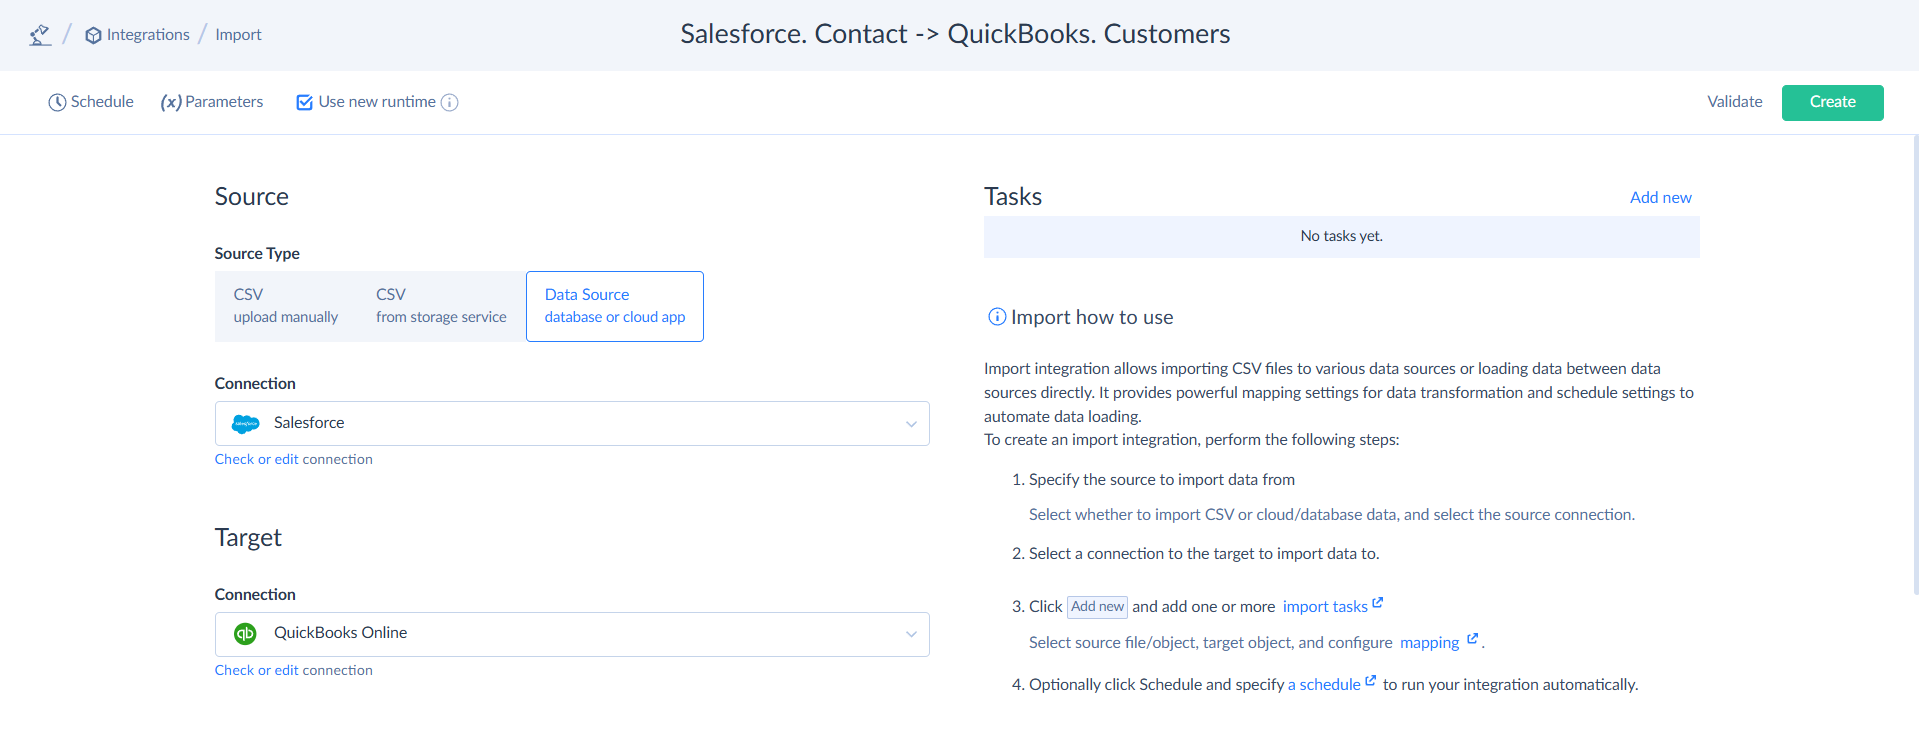This screenshot has width=1919, height=731.
Task: Select CSV from storage service source type
Action: point(441,306)
